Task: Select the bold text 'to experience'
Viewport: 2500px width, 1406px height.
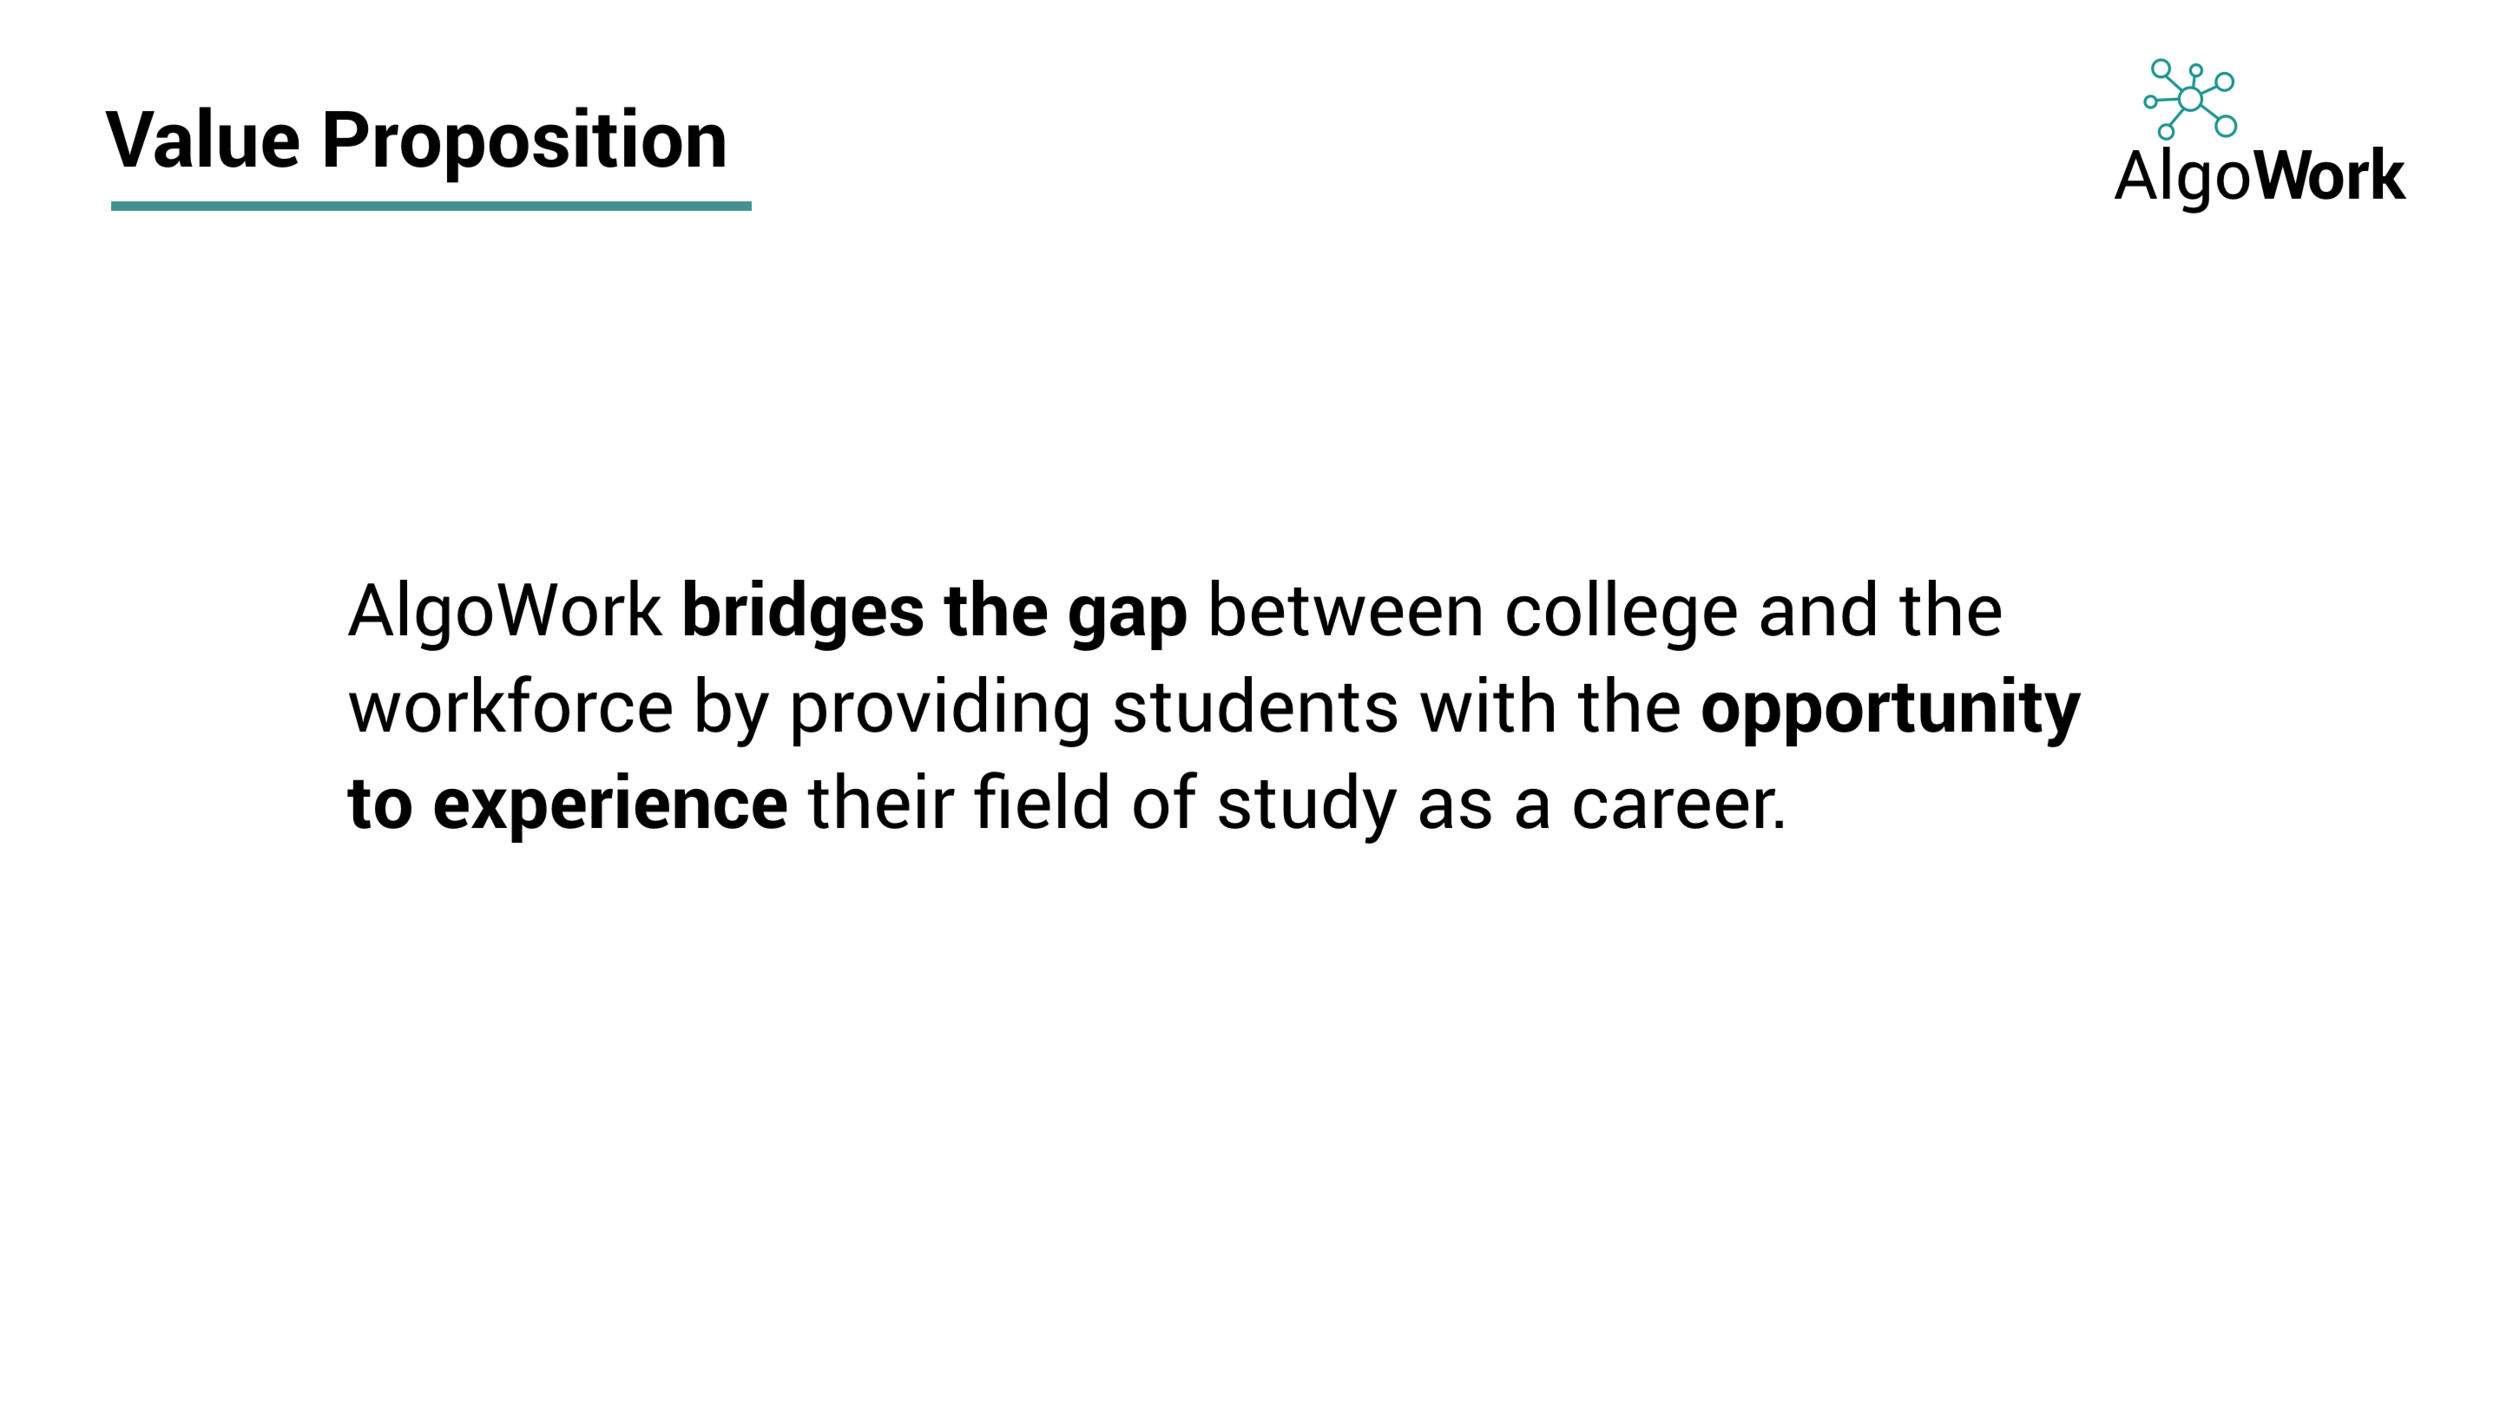Action: coord(568,806)
